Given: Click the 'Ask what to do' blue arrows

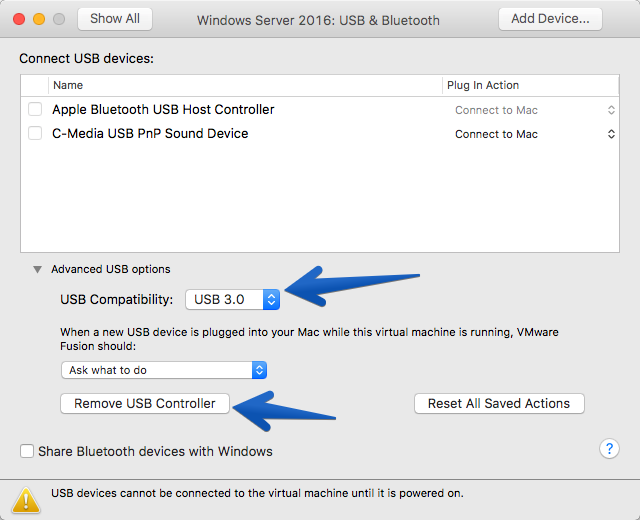Looking at the screenshot, I should (x=259, y=370).
